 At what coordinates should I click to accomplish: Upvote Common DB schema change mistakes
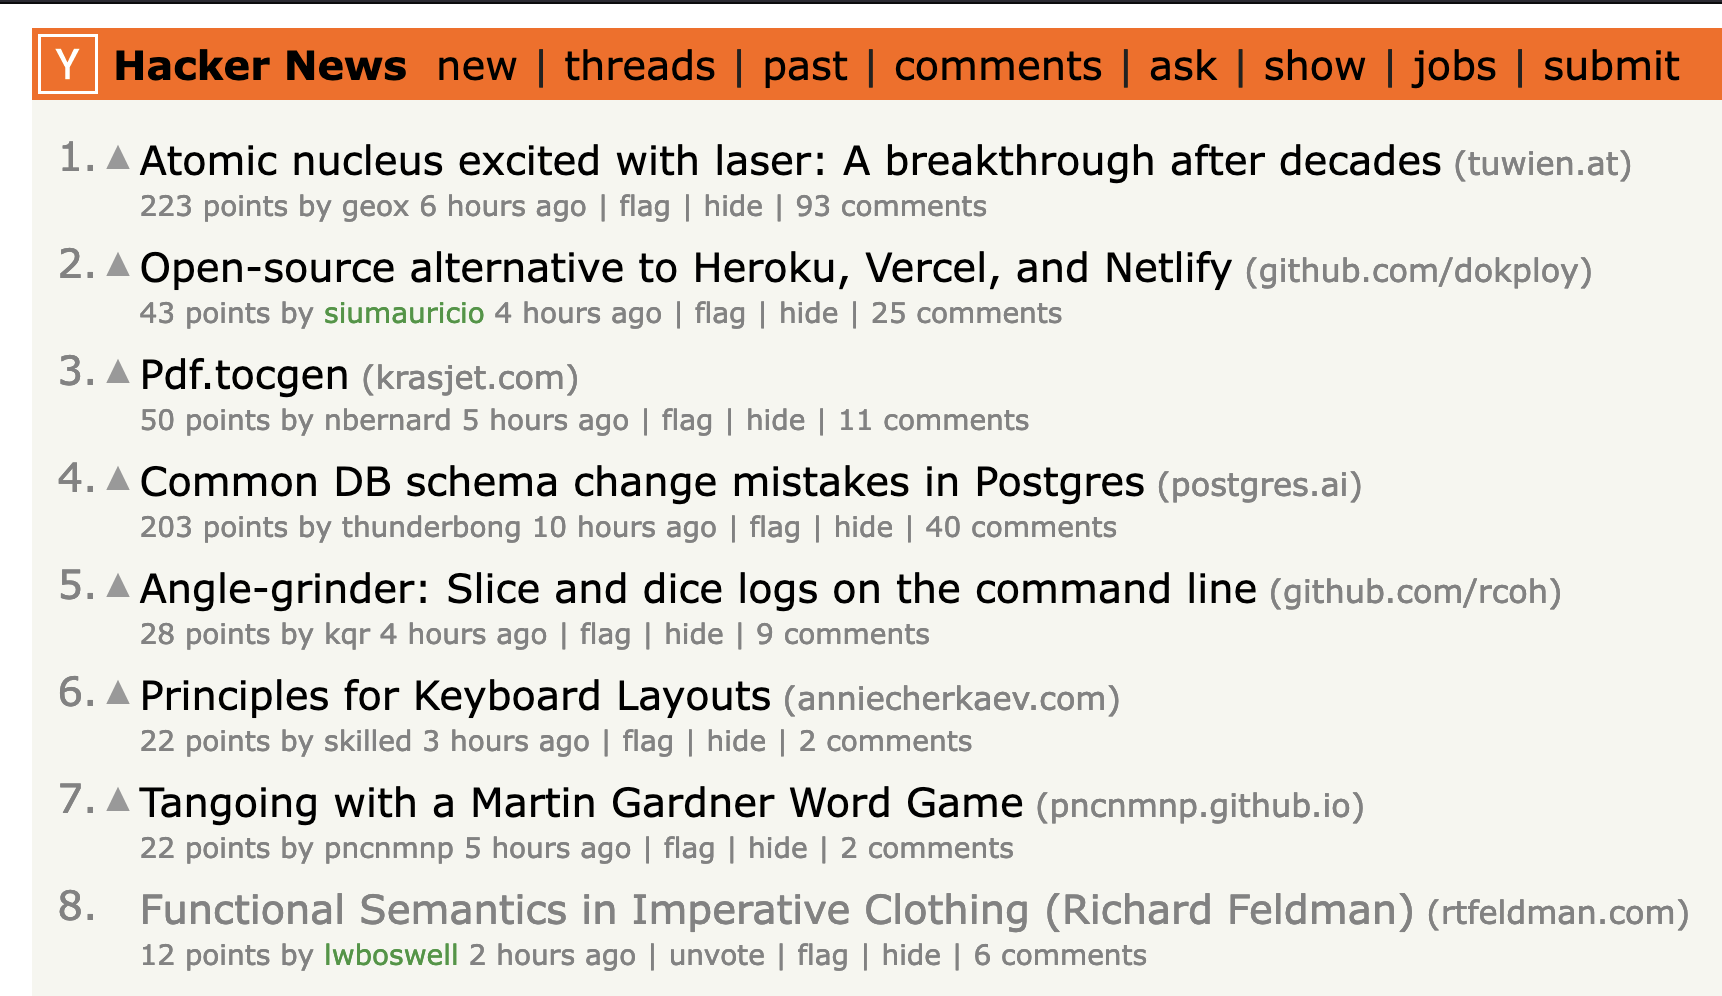(x=118, y=479)
